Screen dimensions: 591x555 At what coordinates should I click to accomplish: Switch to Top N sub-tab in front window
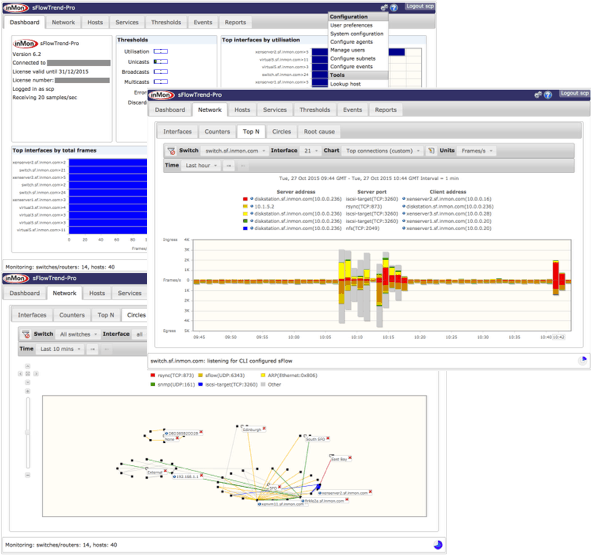point(251,132)
